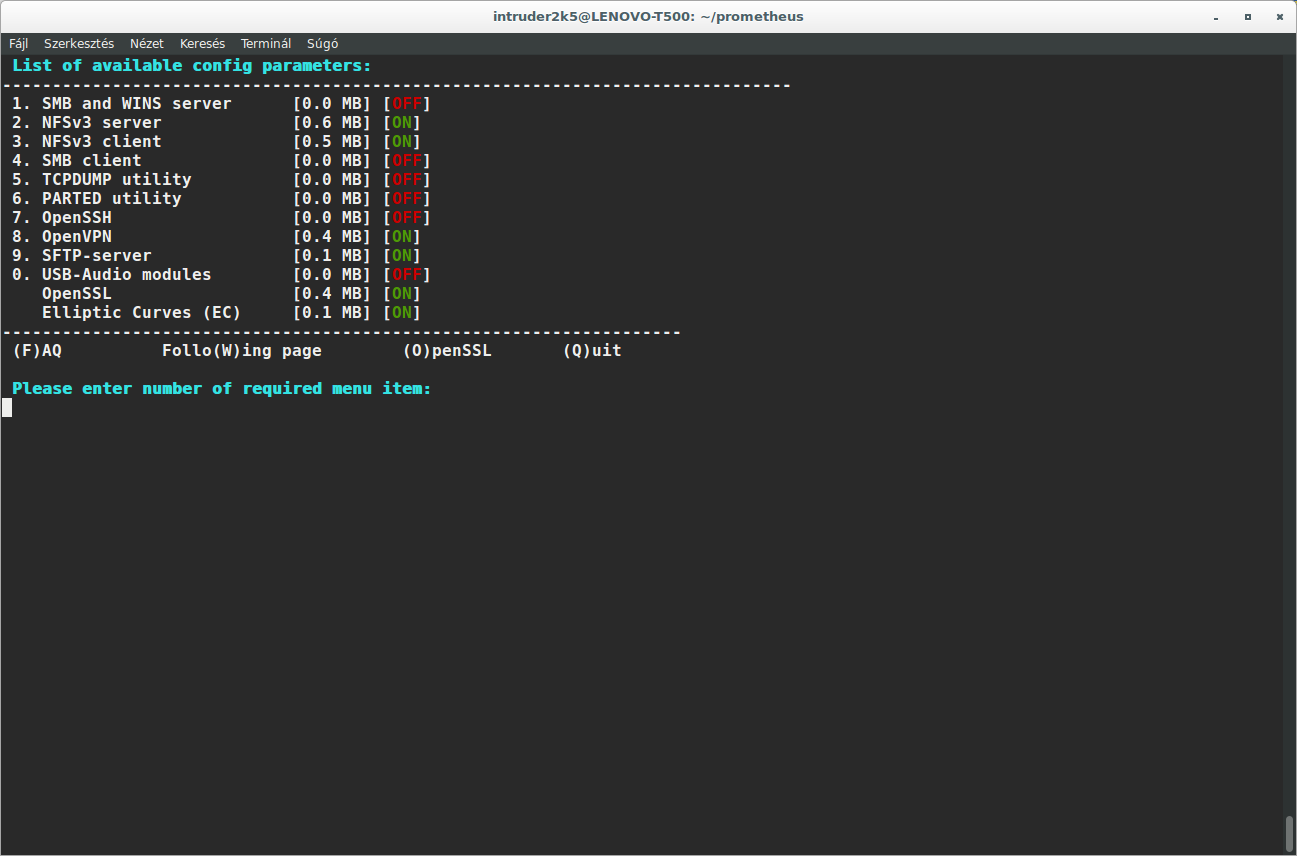
Task: Open the Terminál menu
Action: coord(266,44)
